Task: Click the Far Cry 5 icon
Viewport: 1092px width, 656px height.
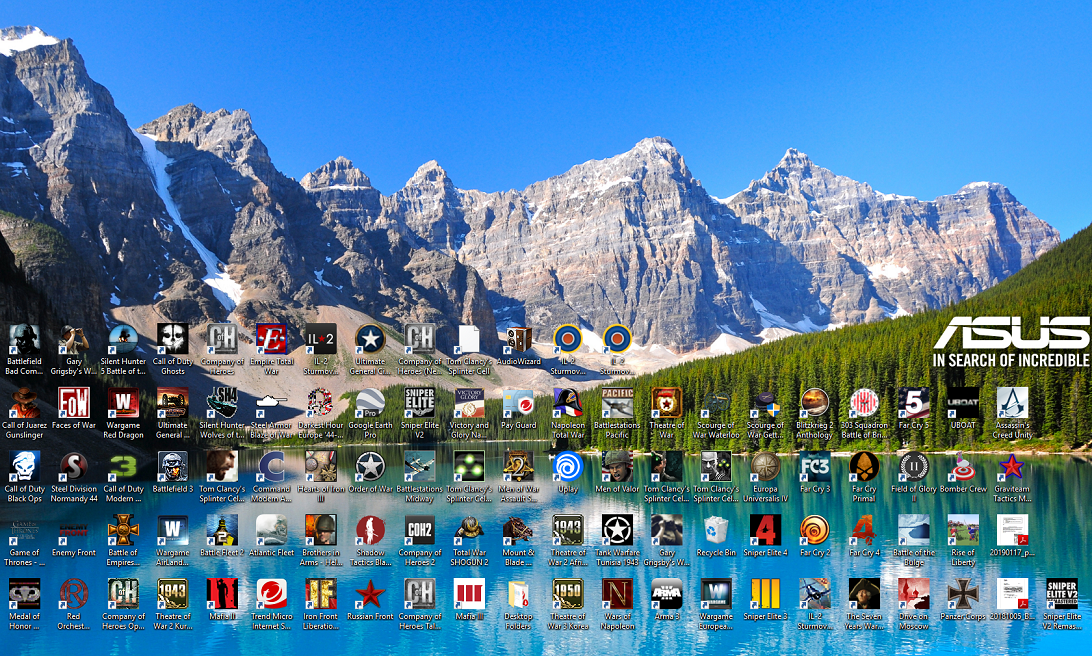Action: [913, 403]
